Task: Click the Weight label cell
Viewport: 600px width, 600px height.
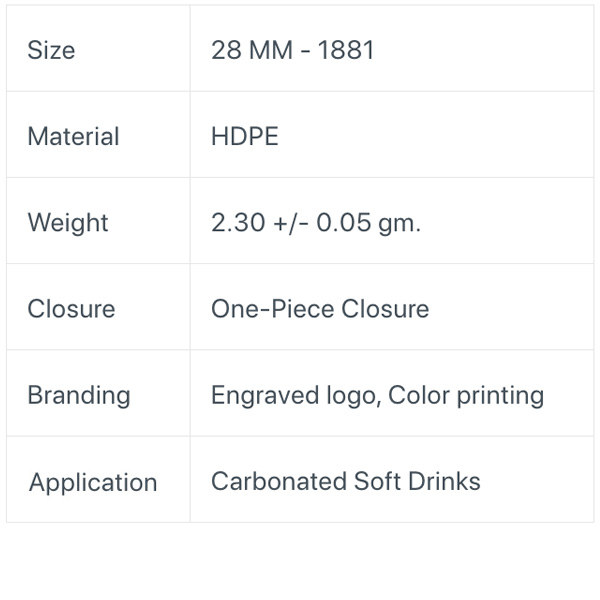Action: point(98,221)
